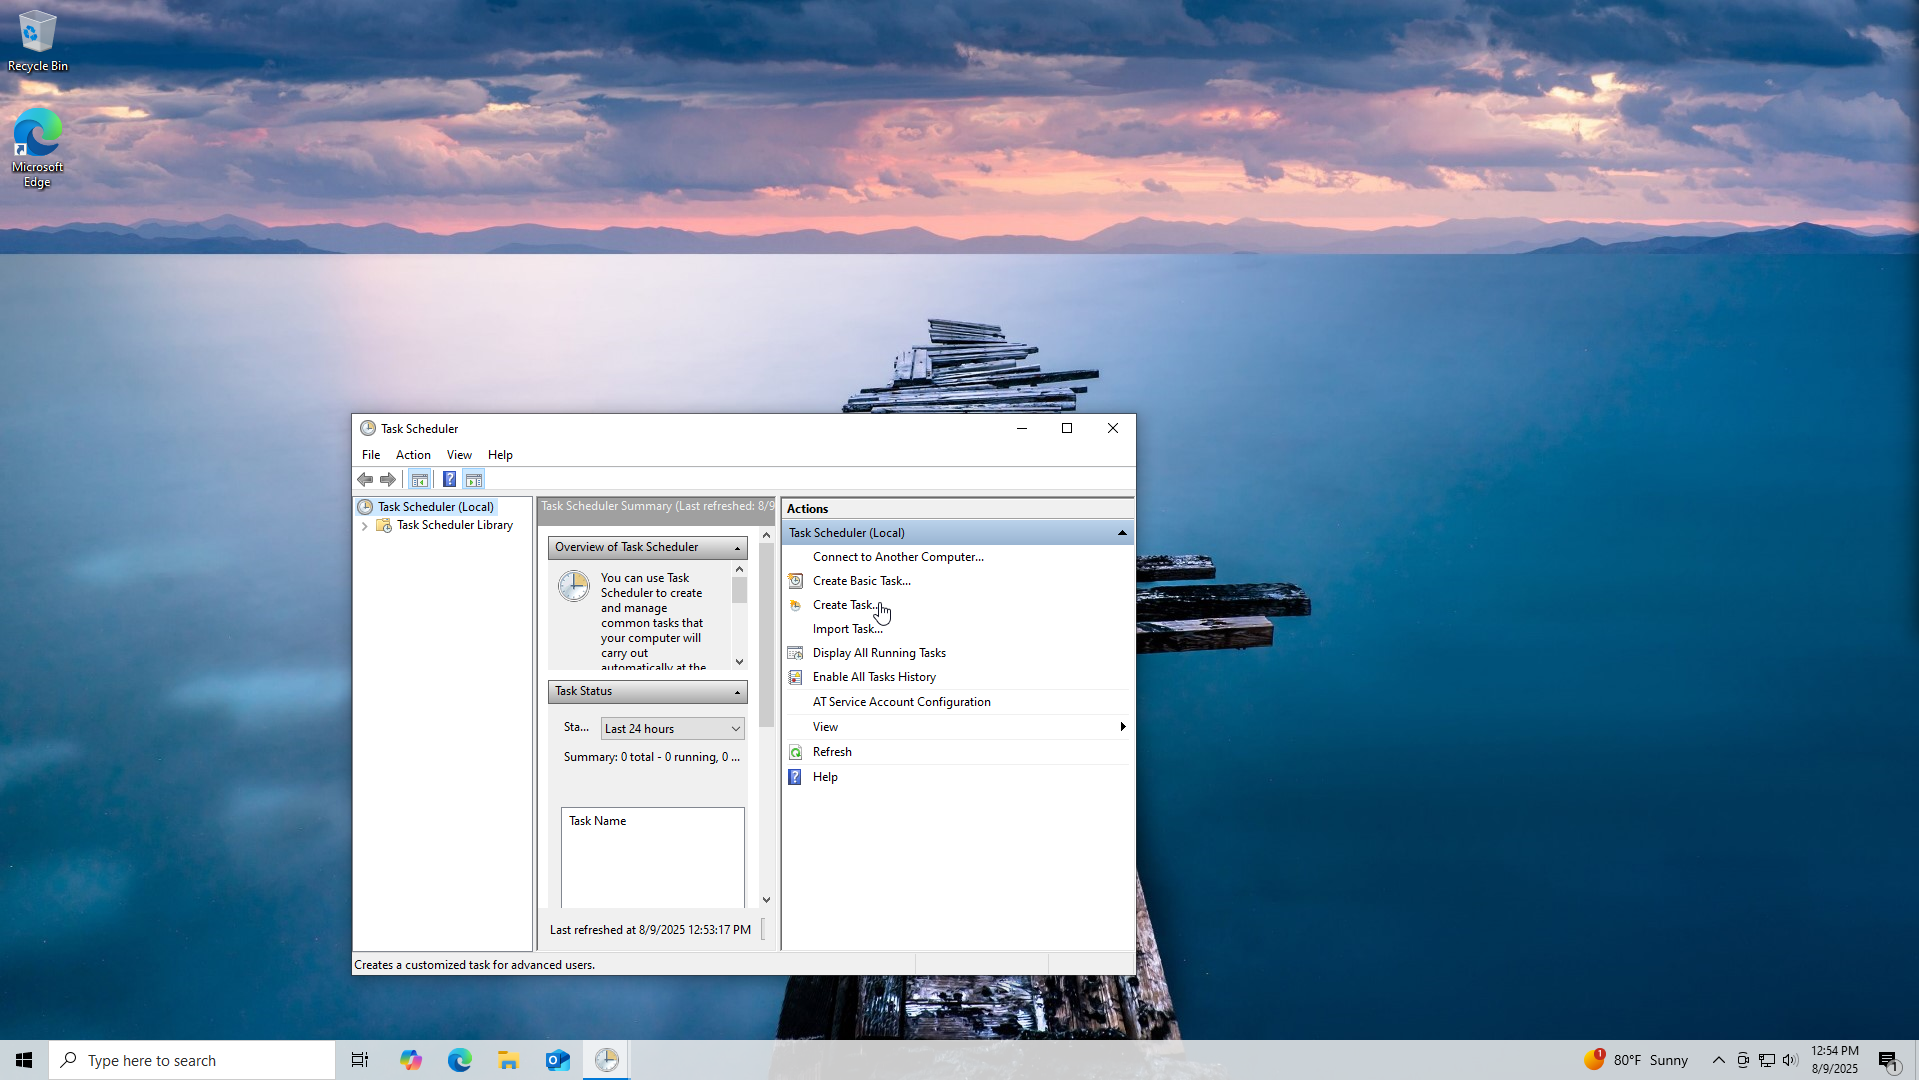Click scroll-up arrow of overview text box
Image resolution: width=1919 pixels, height=1080 pixels.
coord(739,569)
